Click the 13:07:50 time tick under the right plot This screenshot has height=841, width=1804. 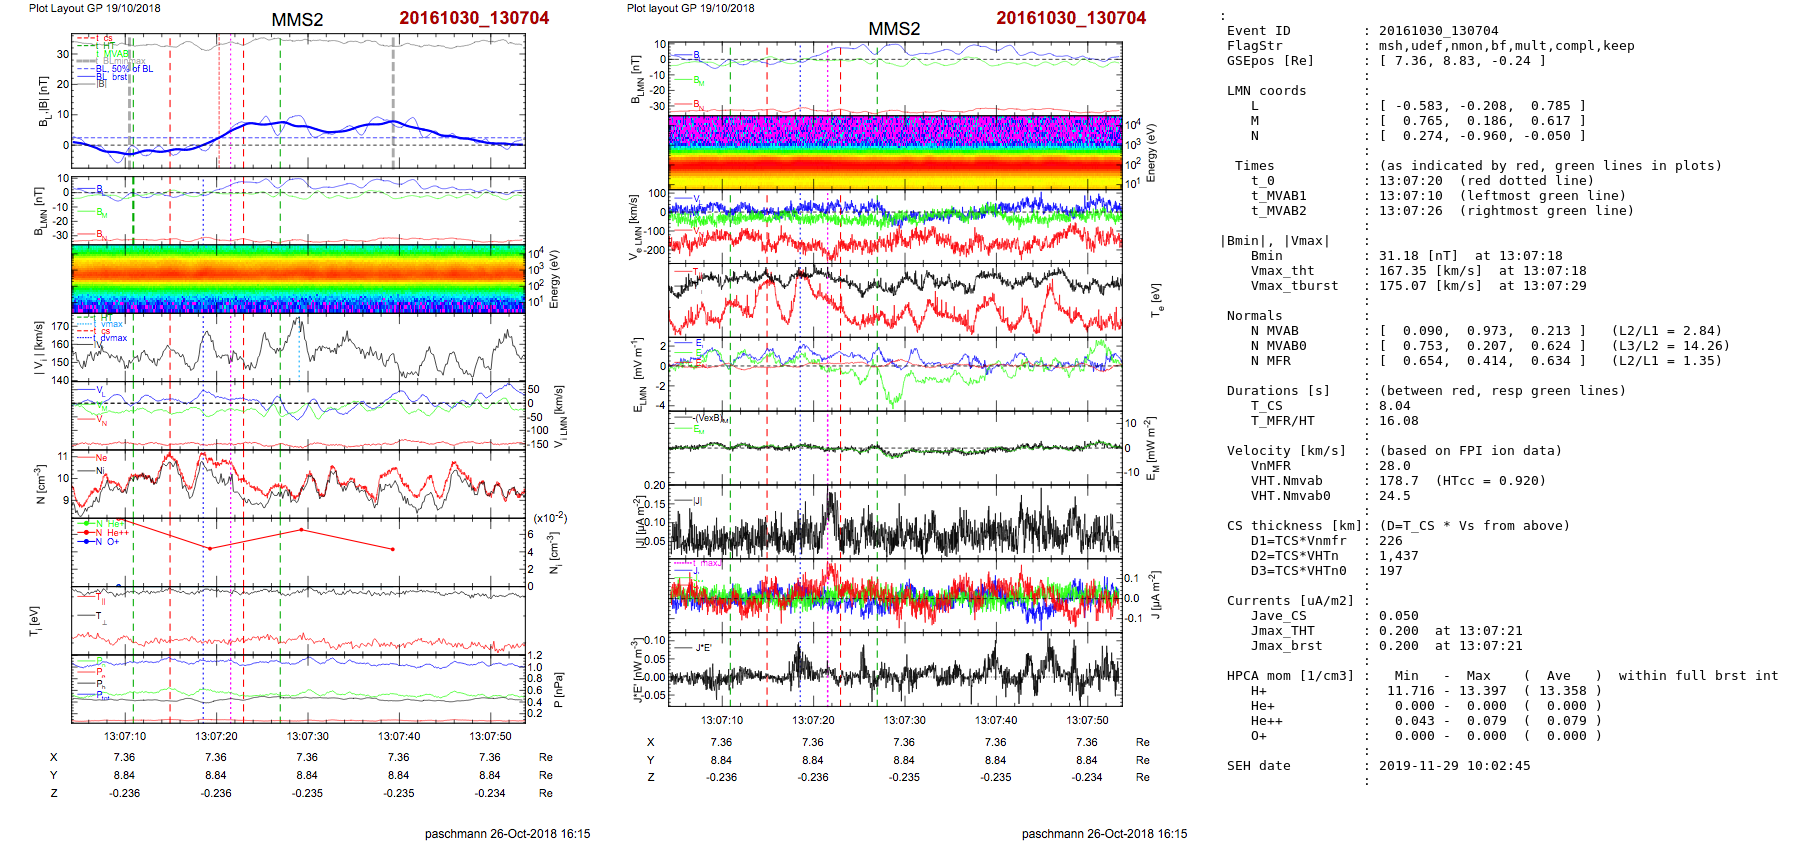pos(1086,720)
